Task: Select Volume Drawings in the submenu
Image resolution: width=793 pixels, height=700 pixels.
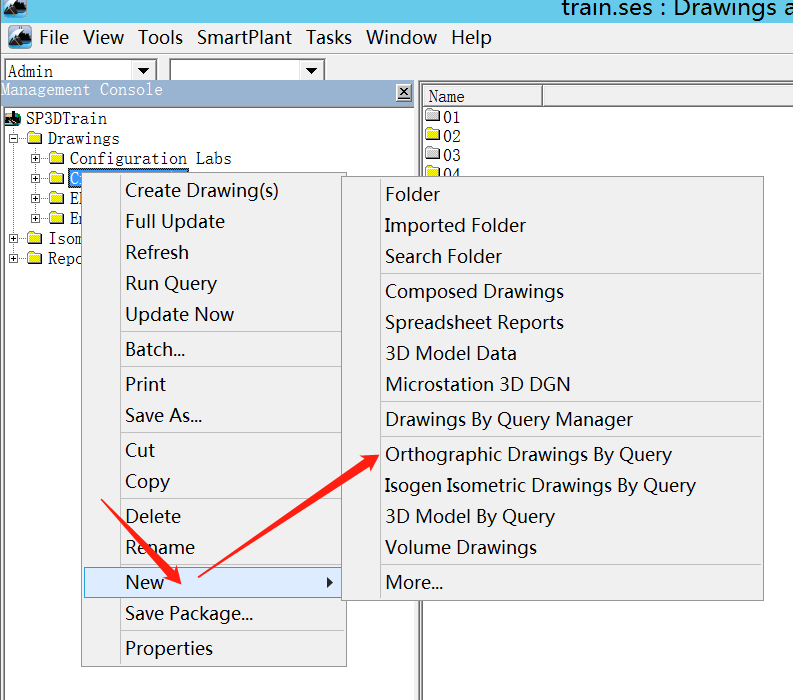Action: (461, 548)
